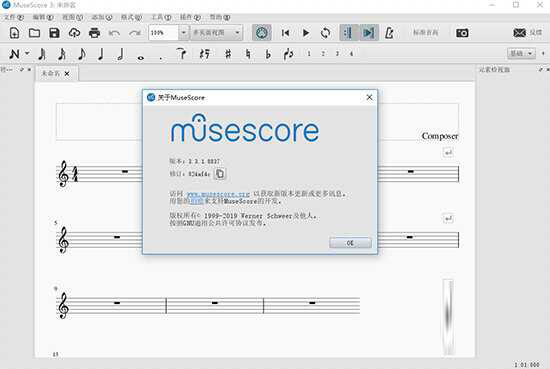Open the Edit menu 编辑(E)

click(43, 17)
